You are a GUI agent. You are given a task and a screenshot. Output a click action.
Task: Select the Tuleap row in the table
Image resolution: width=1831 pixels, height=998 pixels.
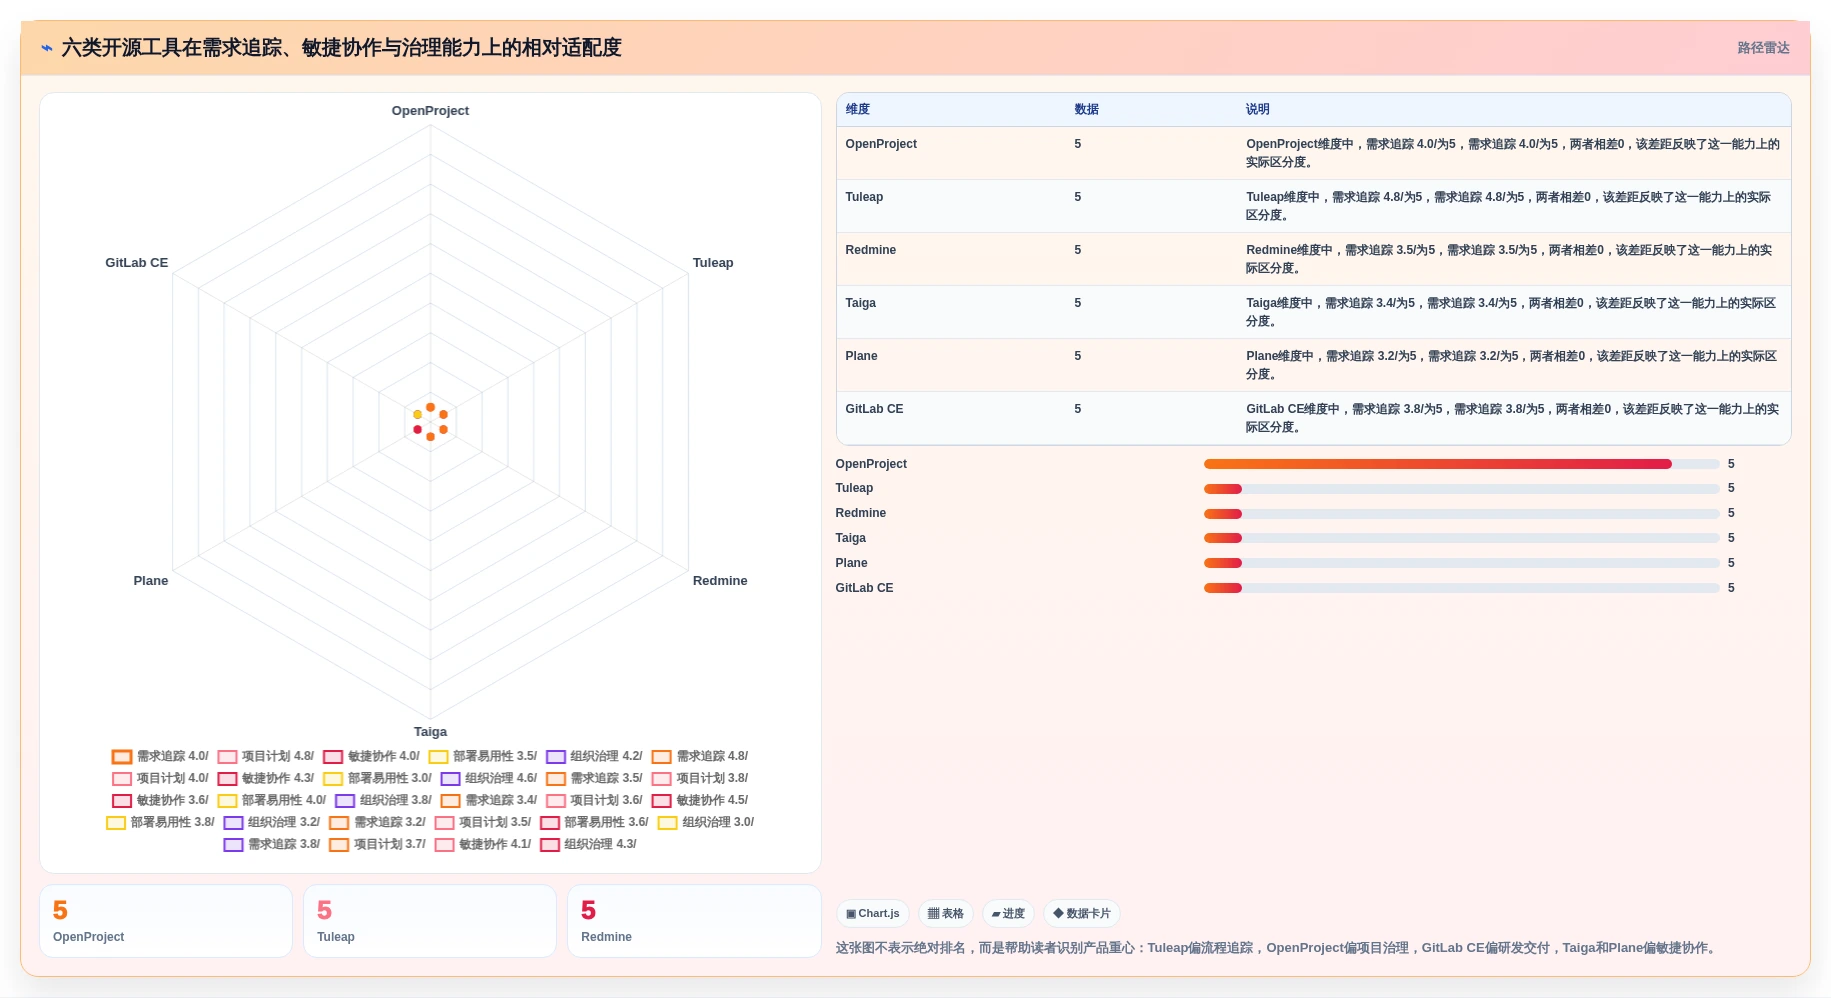1313,206
